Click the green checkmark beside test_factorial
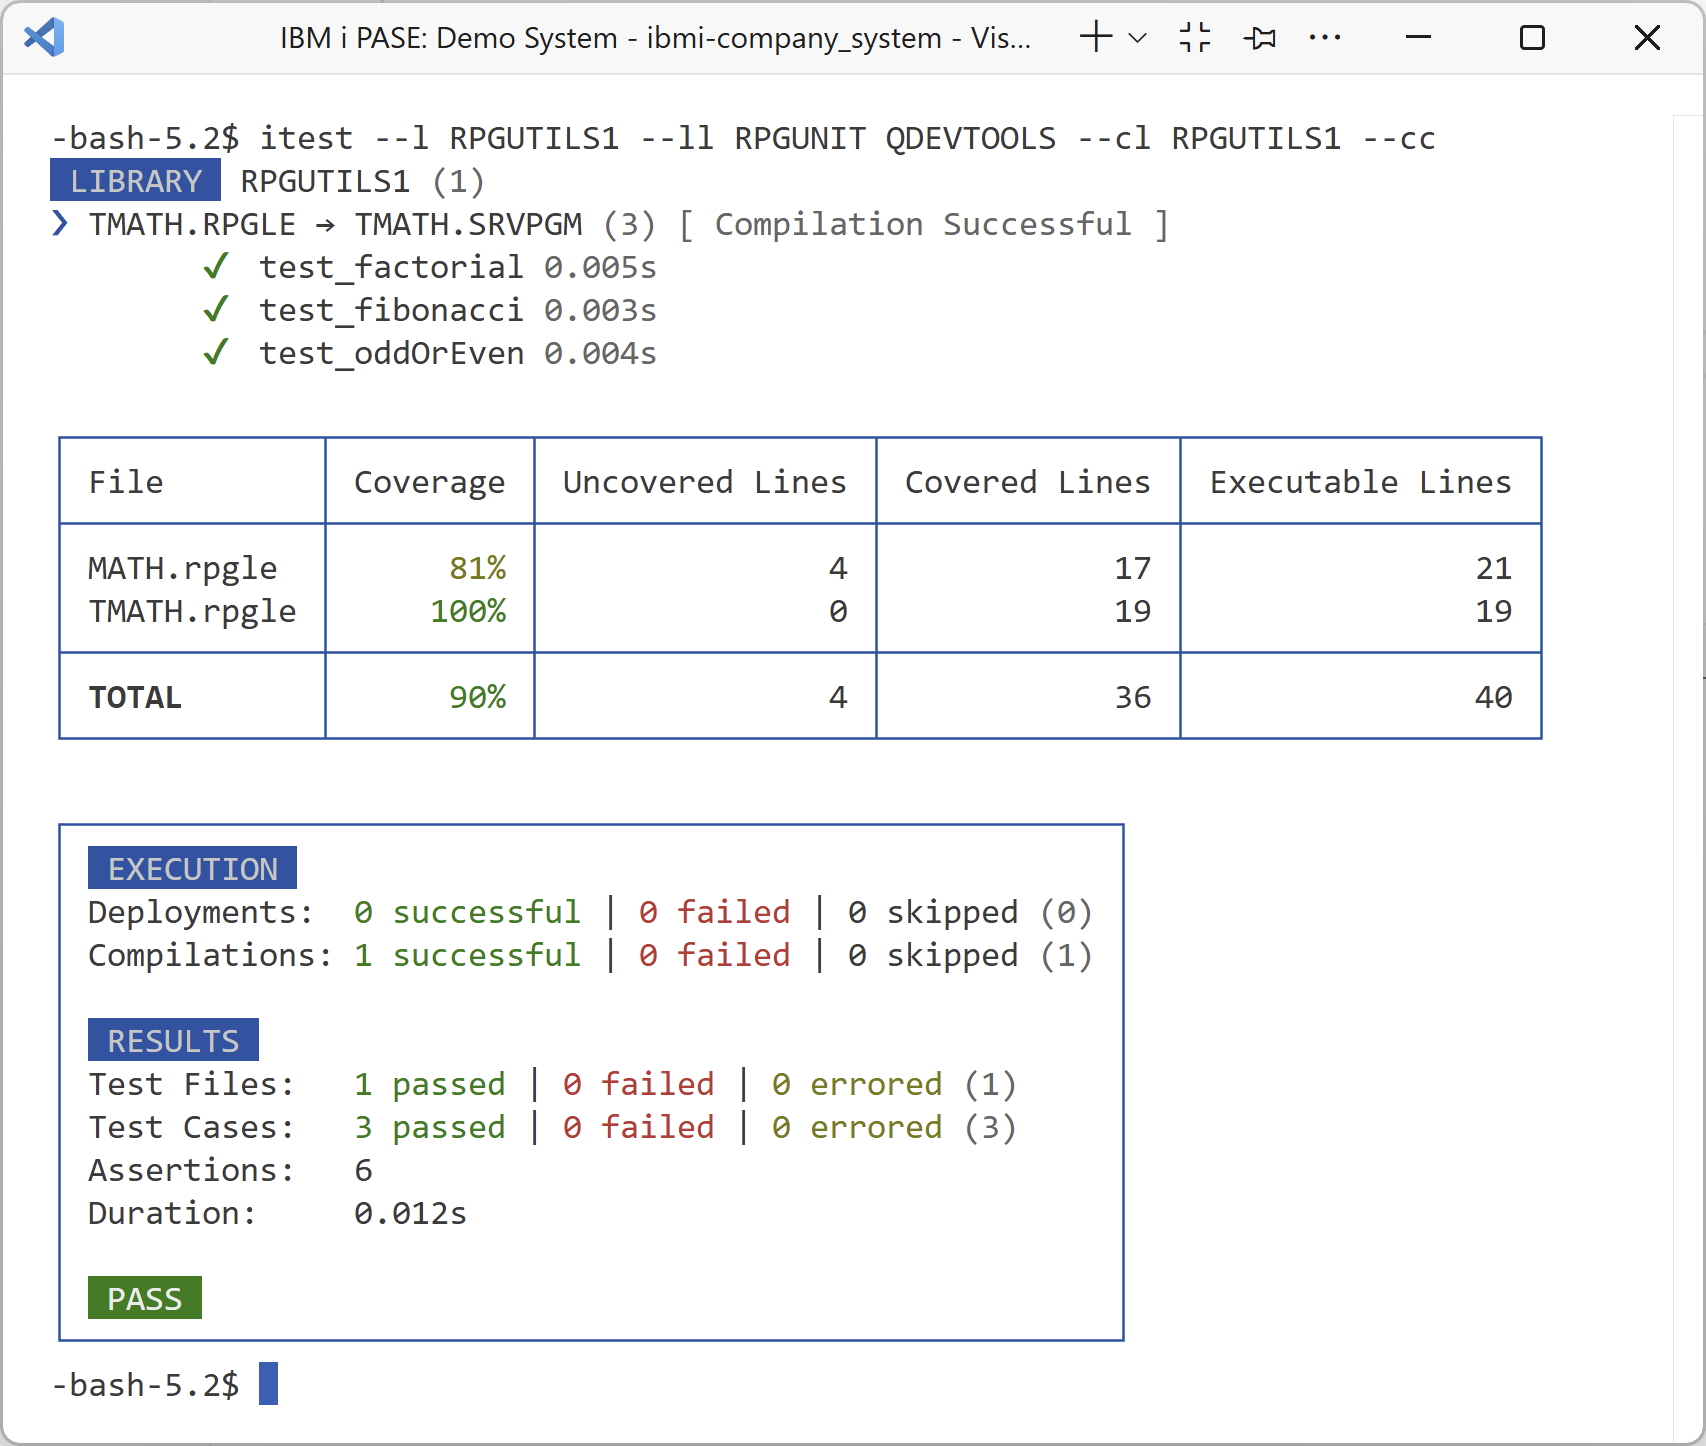The image size is (1706, 1446). coord(215,266)
